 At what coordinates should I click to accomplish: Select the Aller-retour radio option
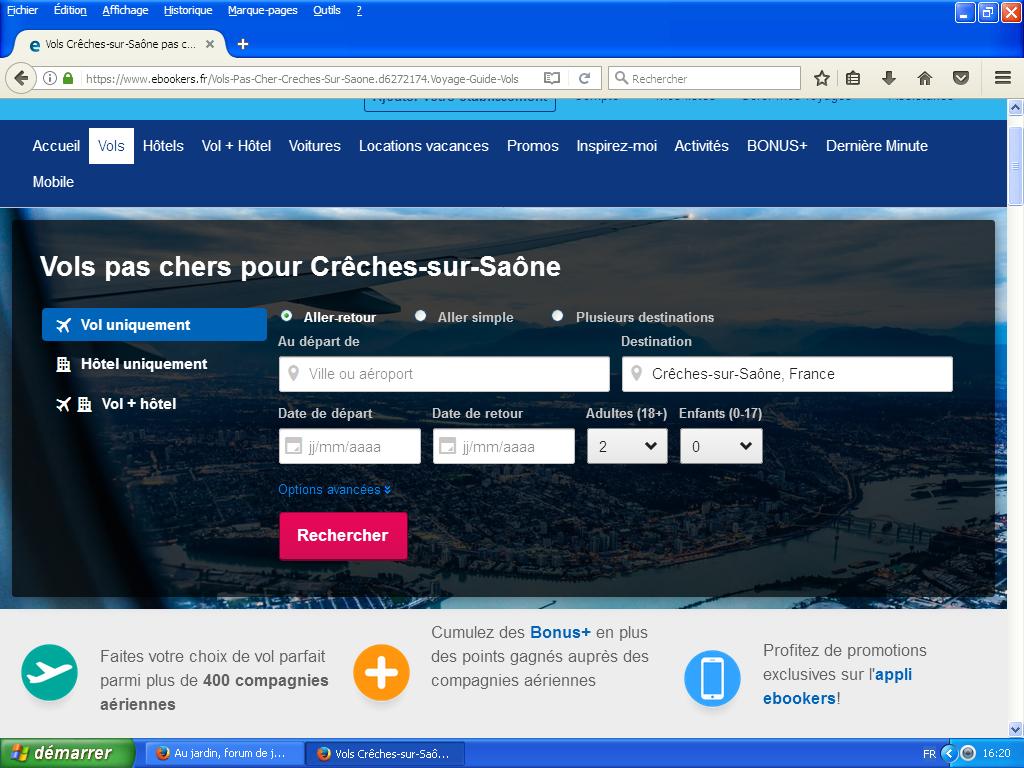point(287,316)
